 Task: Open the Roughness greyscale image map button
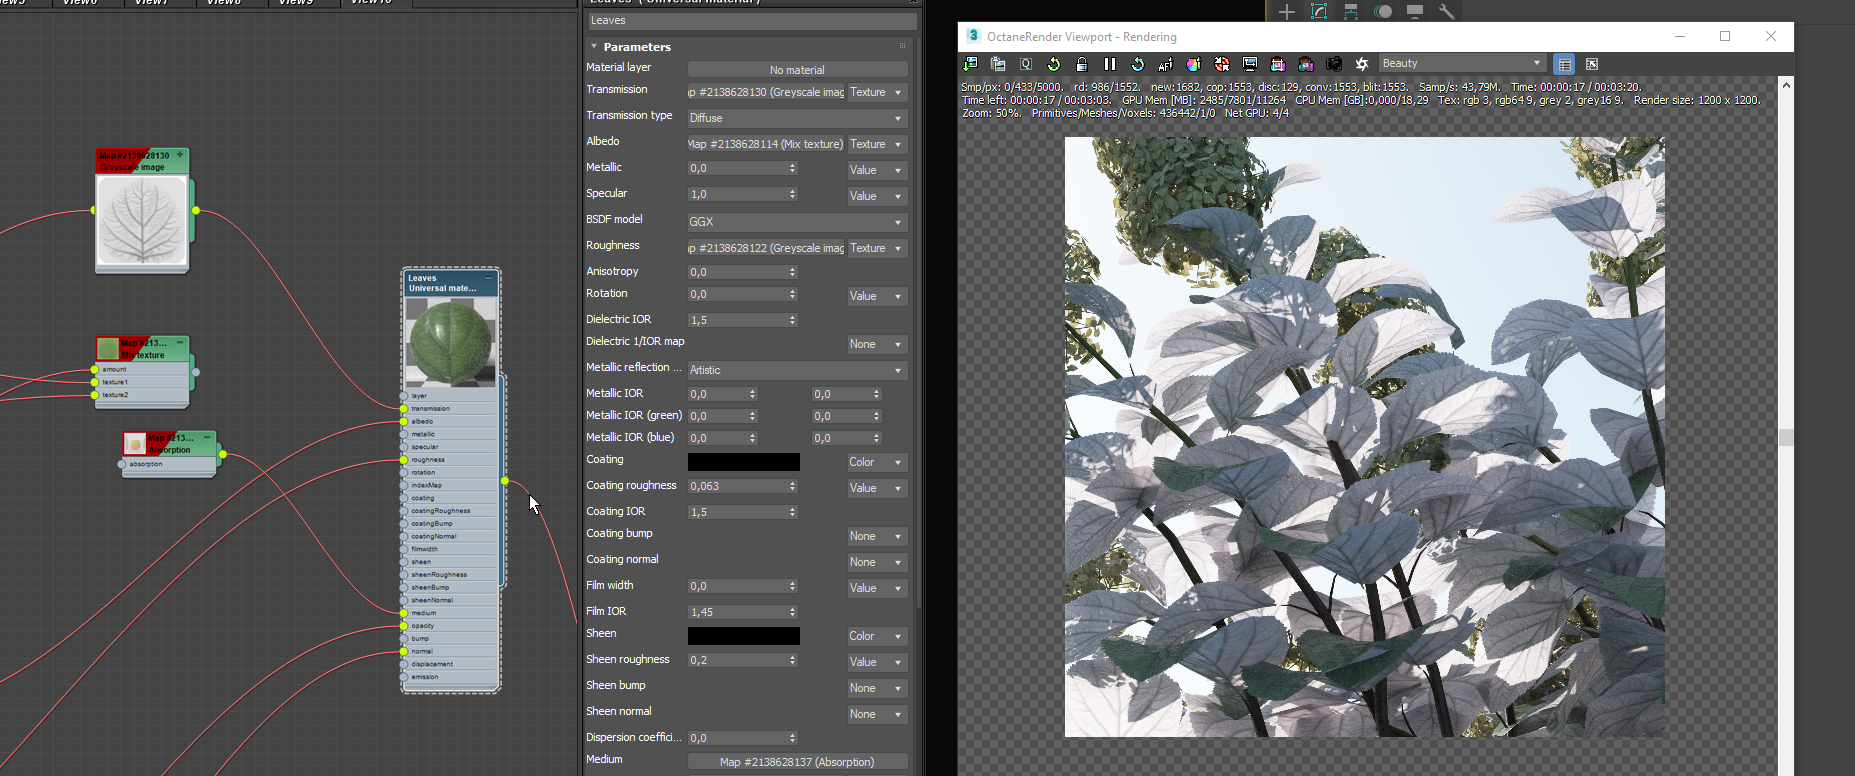click(766, 248)
